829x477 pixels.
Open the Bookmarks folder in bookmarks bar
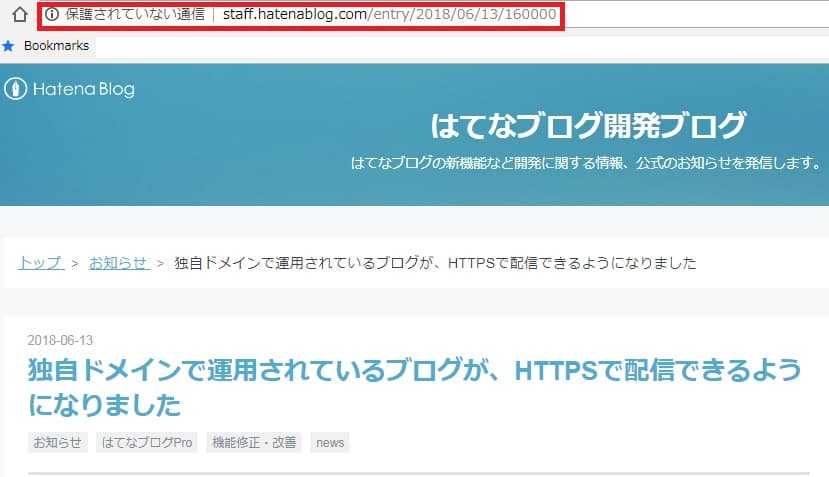click(57, 46)
